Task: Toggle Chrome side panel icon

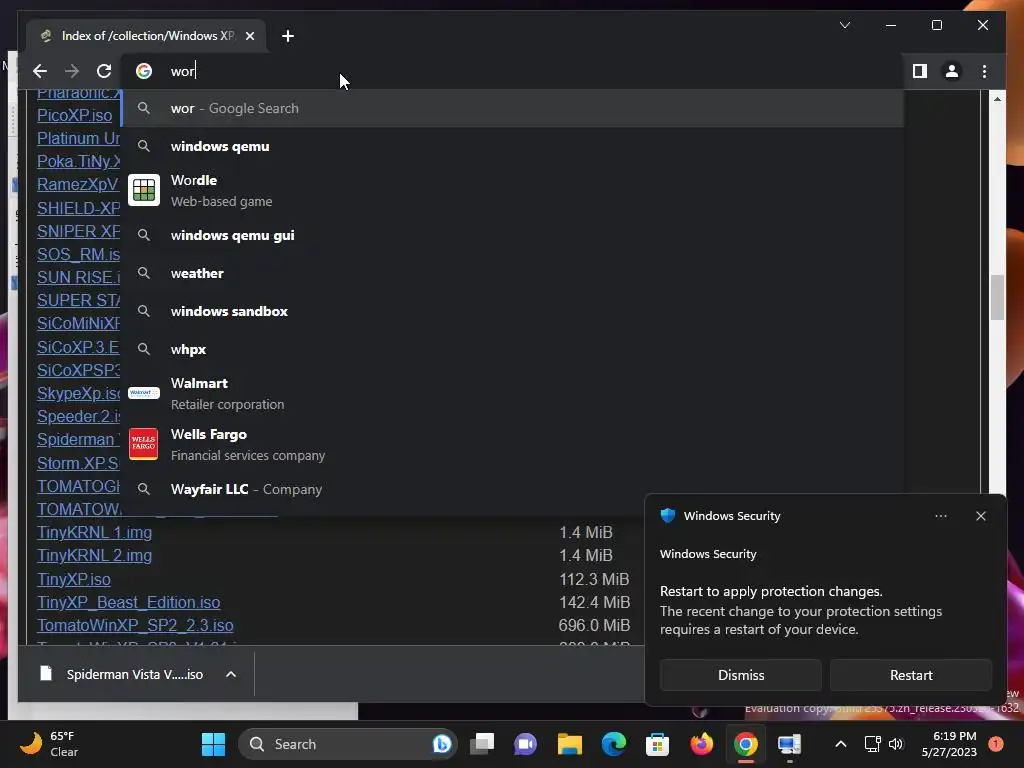Action: pyautogui.click(x=920, y=71)
